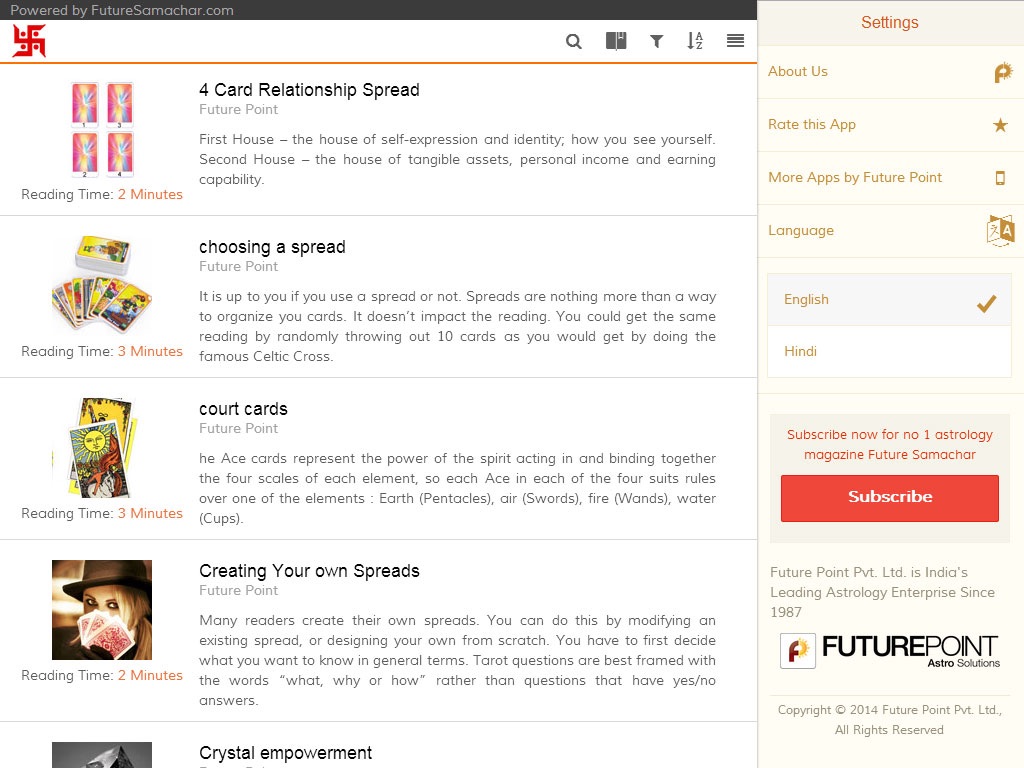1024x768 pixels.
Task: Click the checkmark next to English
Action: point(986,303)
